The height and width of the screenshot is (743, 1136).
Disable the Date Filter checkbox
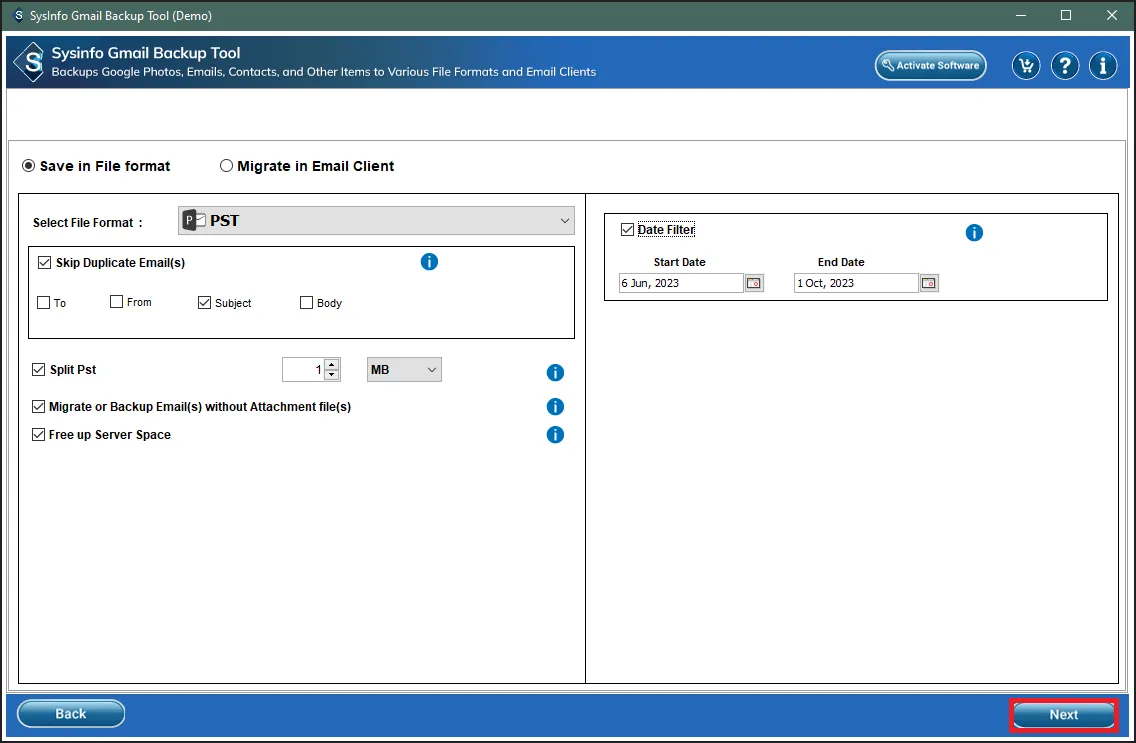pos(627,230)
